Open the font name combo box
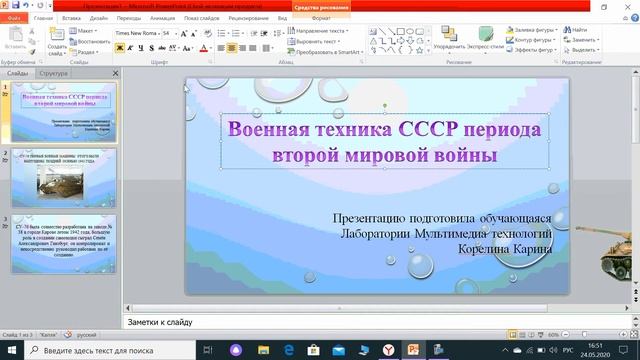Screen dimensions: 640x360 pyautogui.click(x=138, y=33)
